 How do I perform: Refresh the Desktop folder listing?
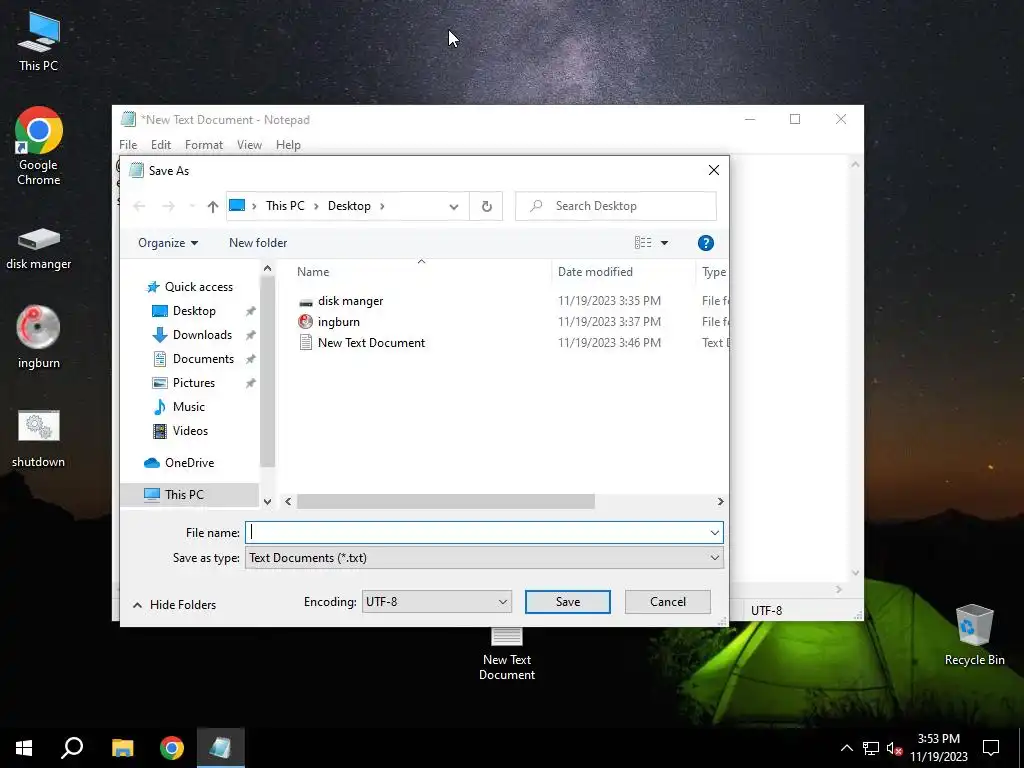487,206
